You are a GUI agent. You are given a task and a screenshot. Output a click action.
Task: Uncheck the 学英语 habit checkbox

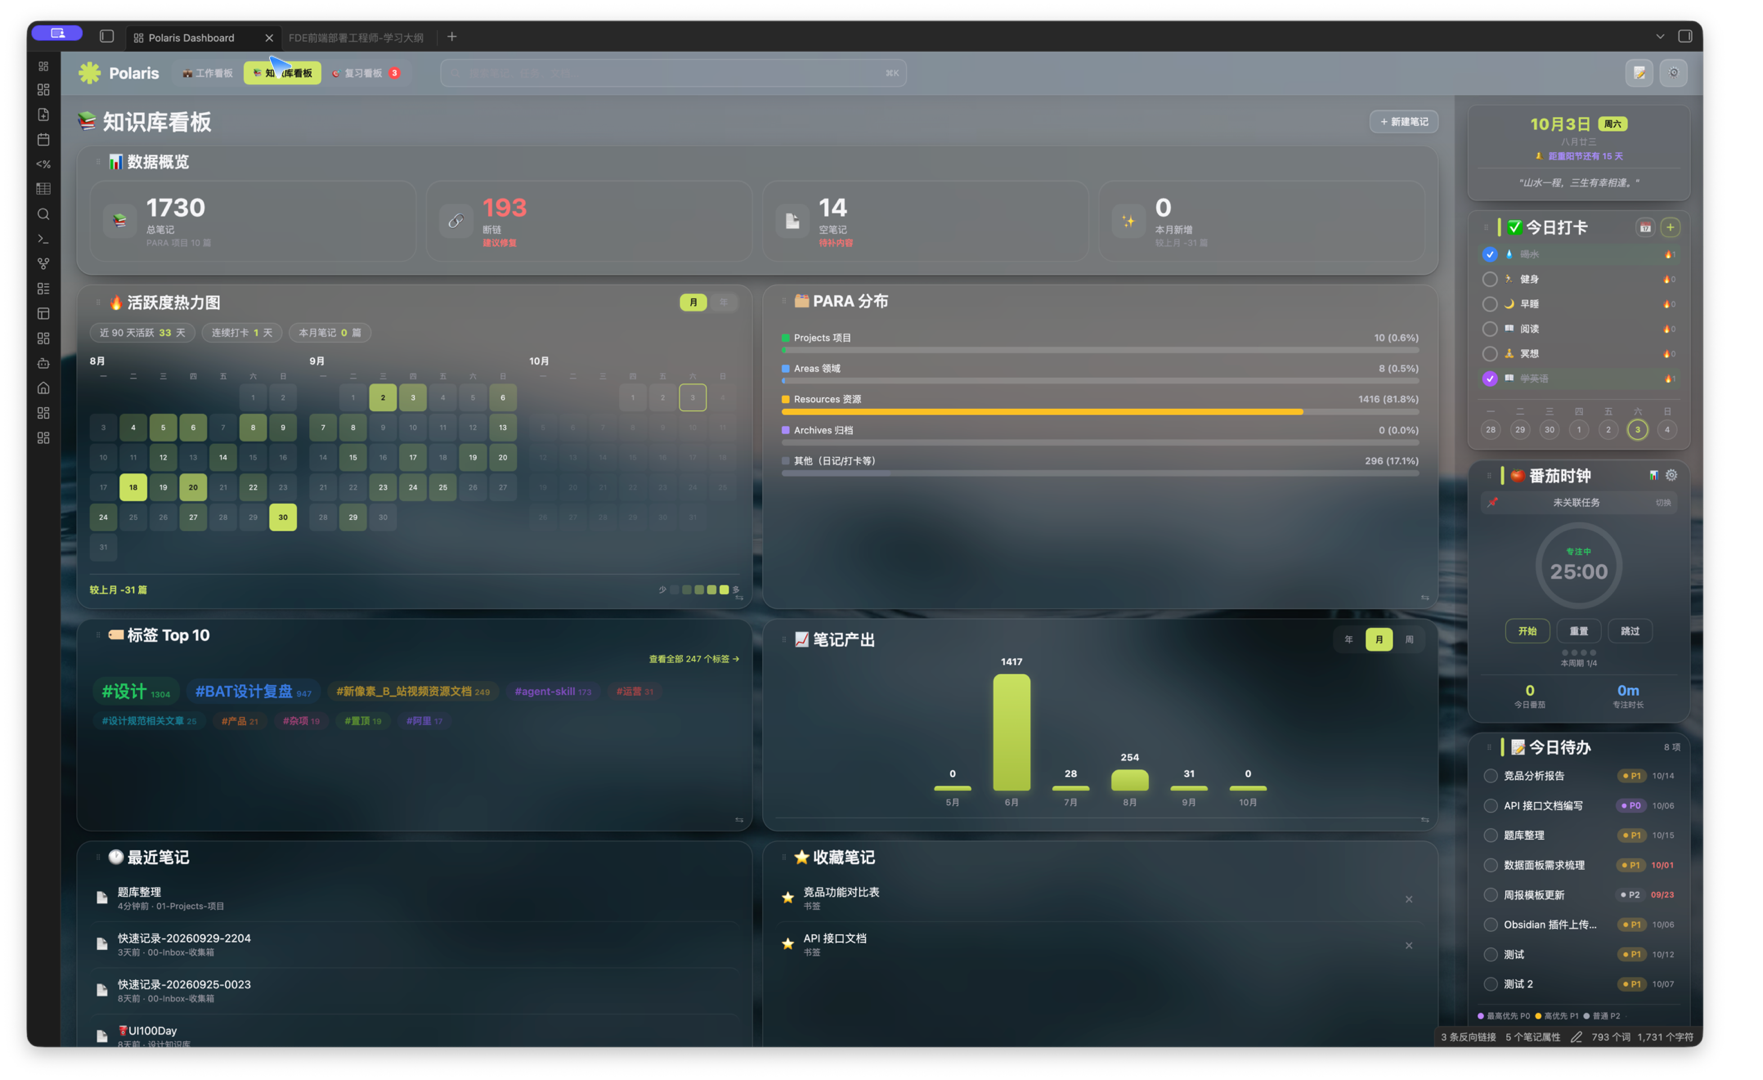click(1490, 379)
